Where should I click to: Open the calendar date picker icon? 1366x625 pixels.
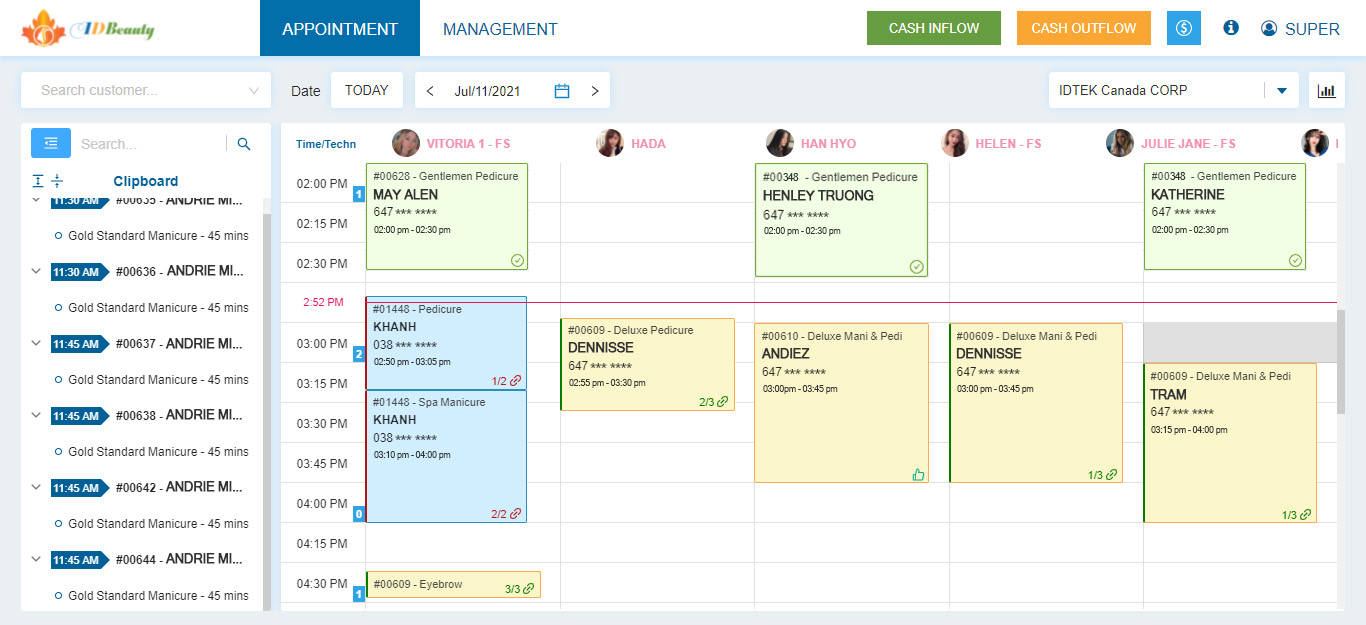[562, 91]
